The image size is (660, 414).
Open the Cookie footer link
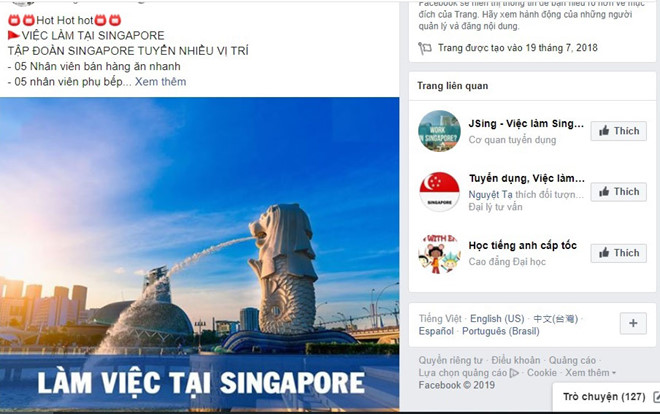542,373
